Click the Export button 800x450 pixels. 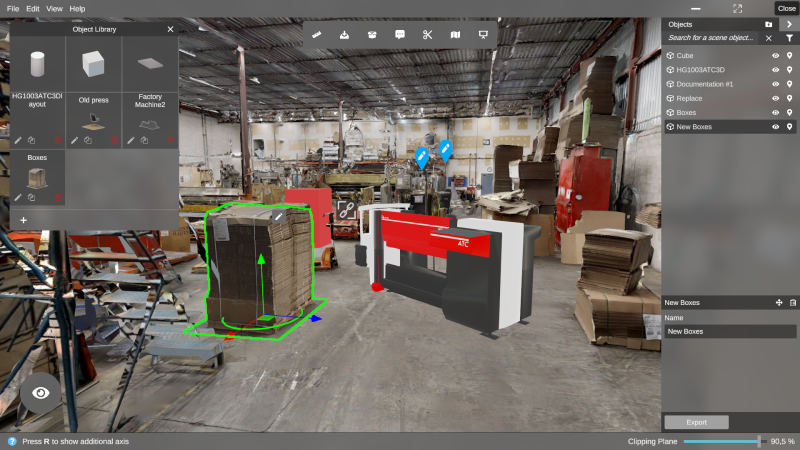[x=696, y=422]
